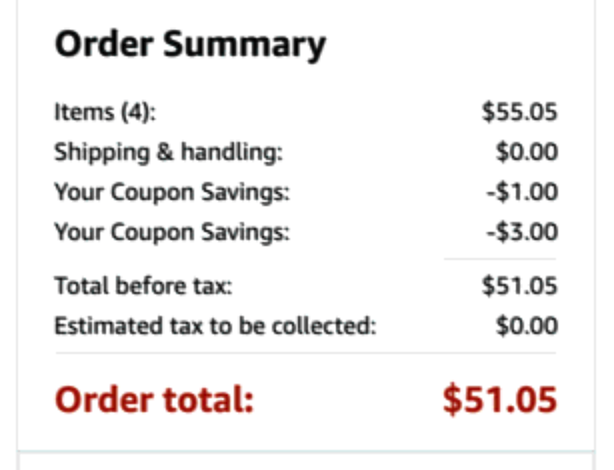Select the $0.00 shipping amount
Image resolution: width=614 pixels, height=470 pixels.
[526, 153]
